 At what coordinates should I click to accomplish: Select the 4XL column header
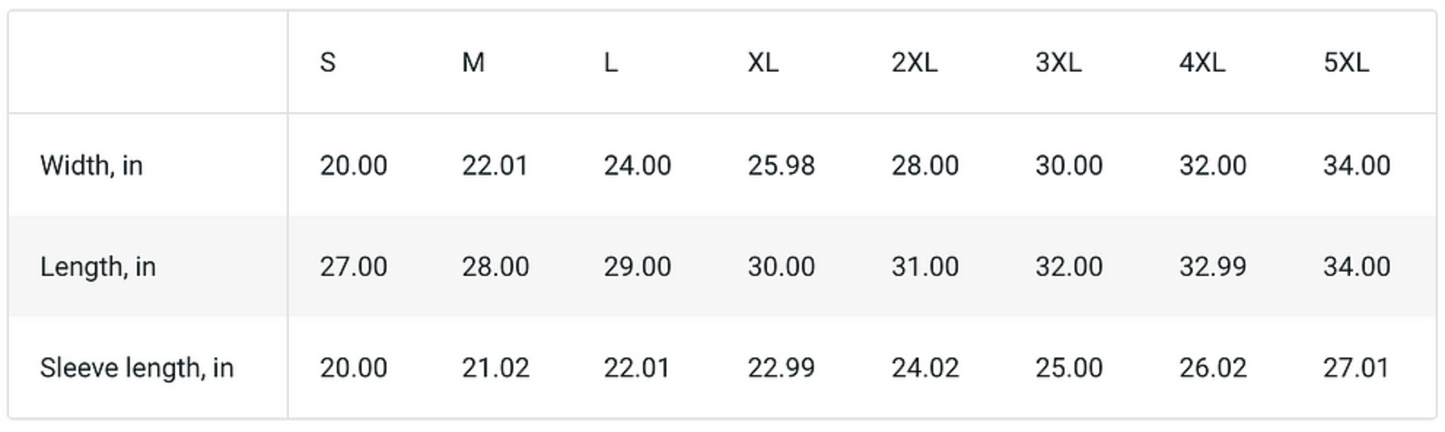click(1202, 63)
